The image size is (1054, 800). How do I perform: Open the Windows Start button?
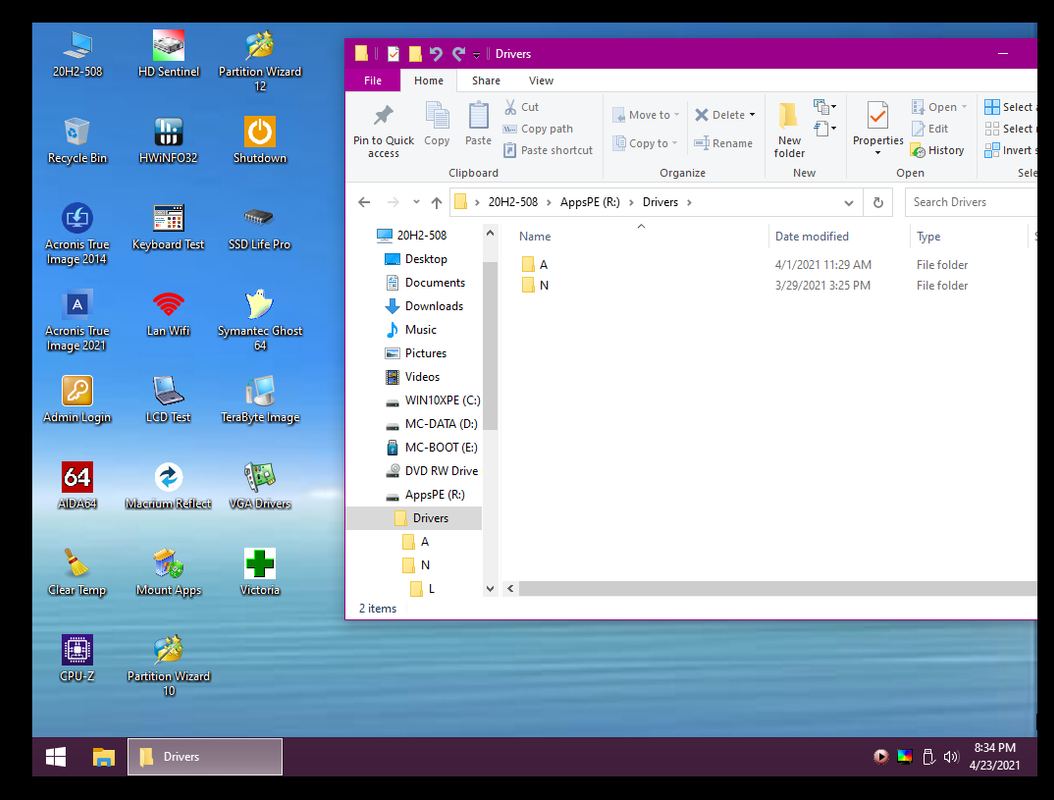tap(56, 757)
